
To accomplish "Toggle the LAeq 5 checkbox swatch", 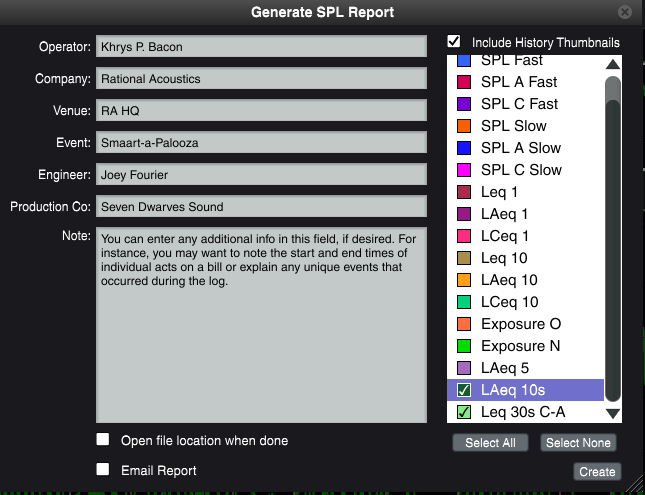I will click(464, 368).
